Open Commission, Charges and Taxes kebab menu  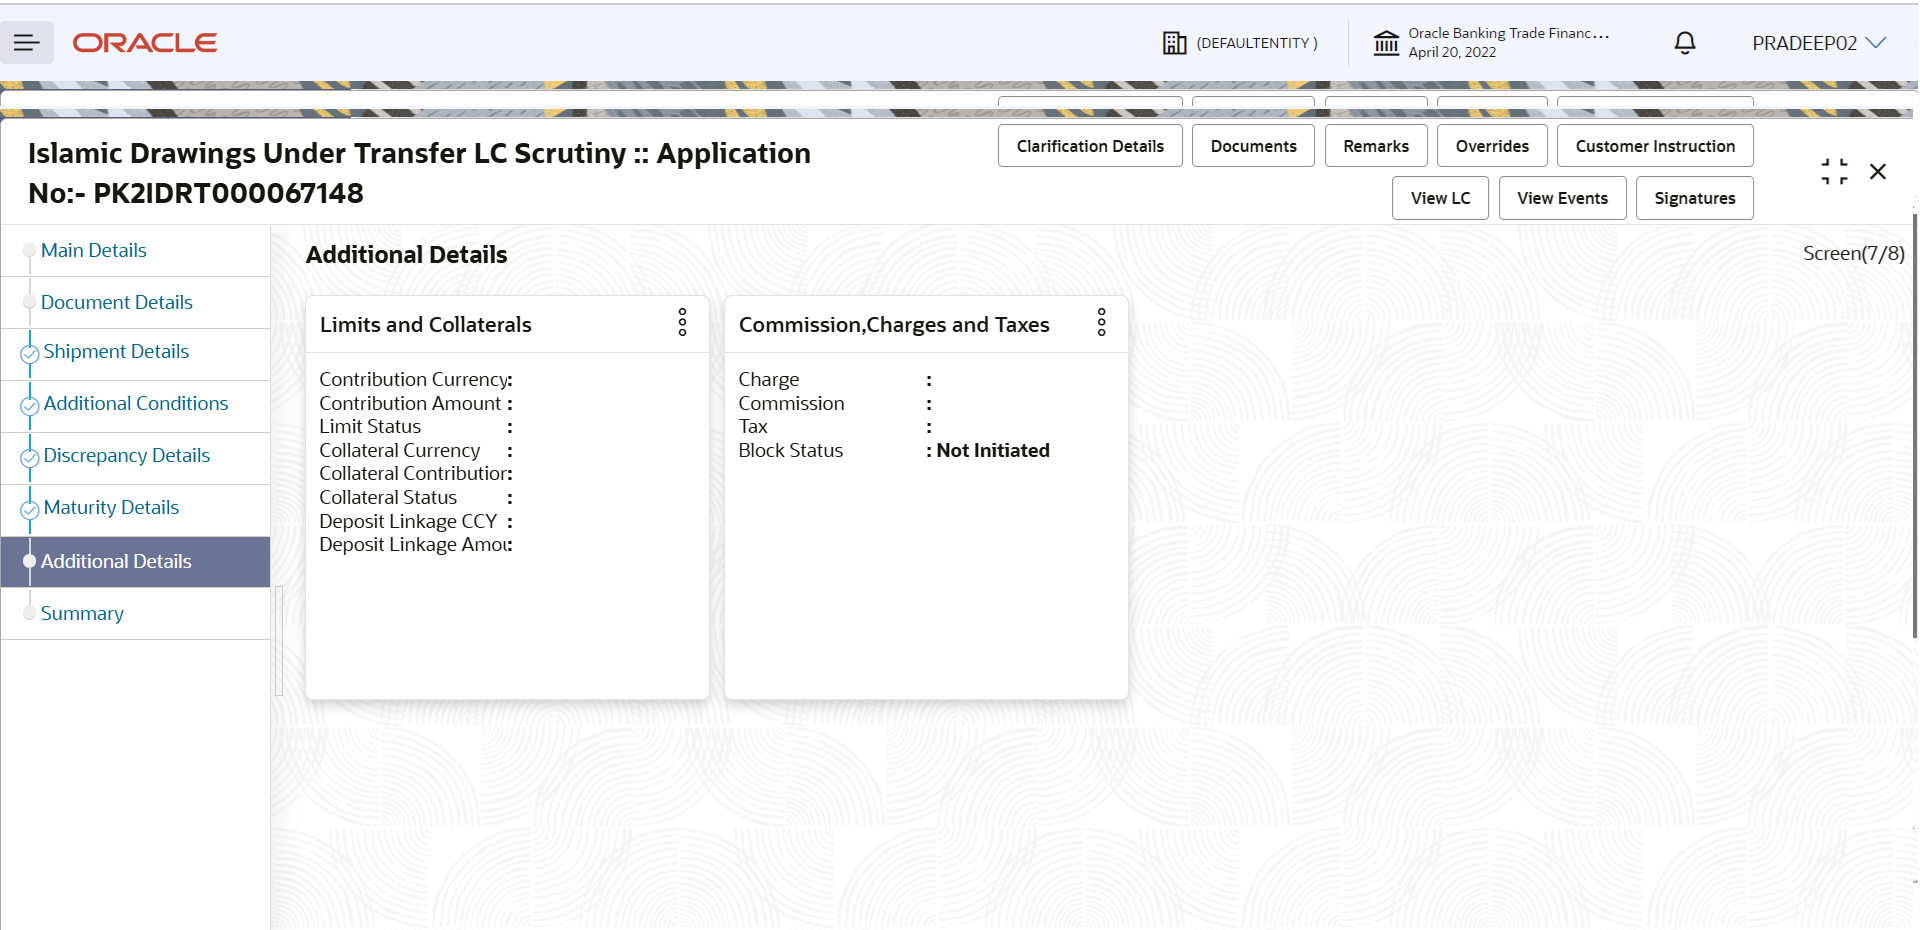(x=1101, y=322)
